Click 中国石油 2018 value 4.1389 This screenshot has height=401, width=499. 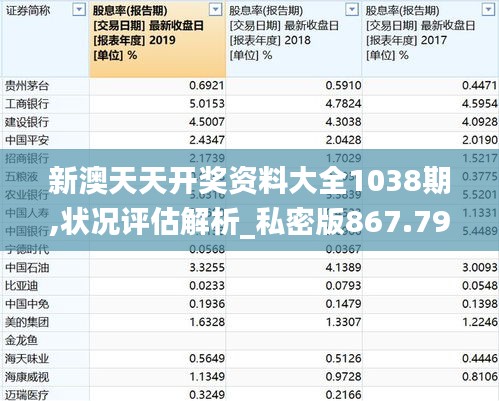pos(343,267)
